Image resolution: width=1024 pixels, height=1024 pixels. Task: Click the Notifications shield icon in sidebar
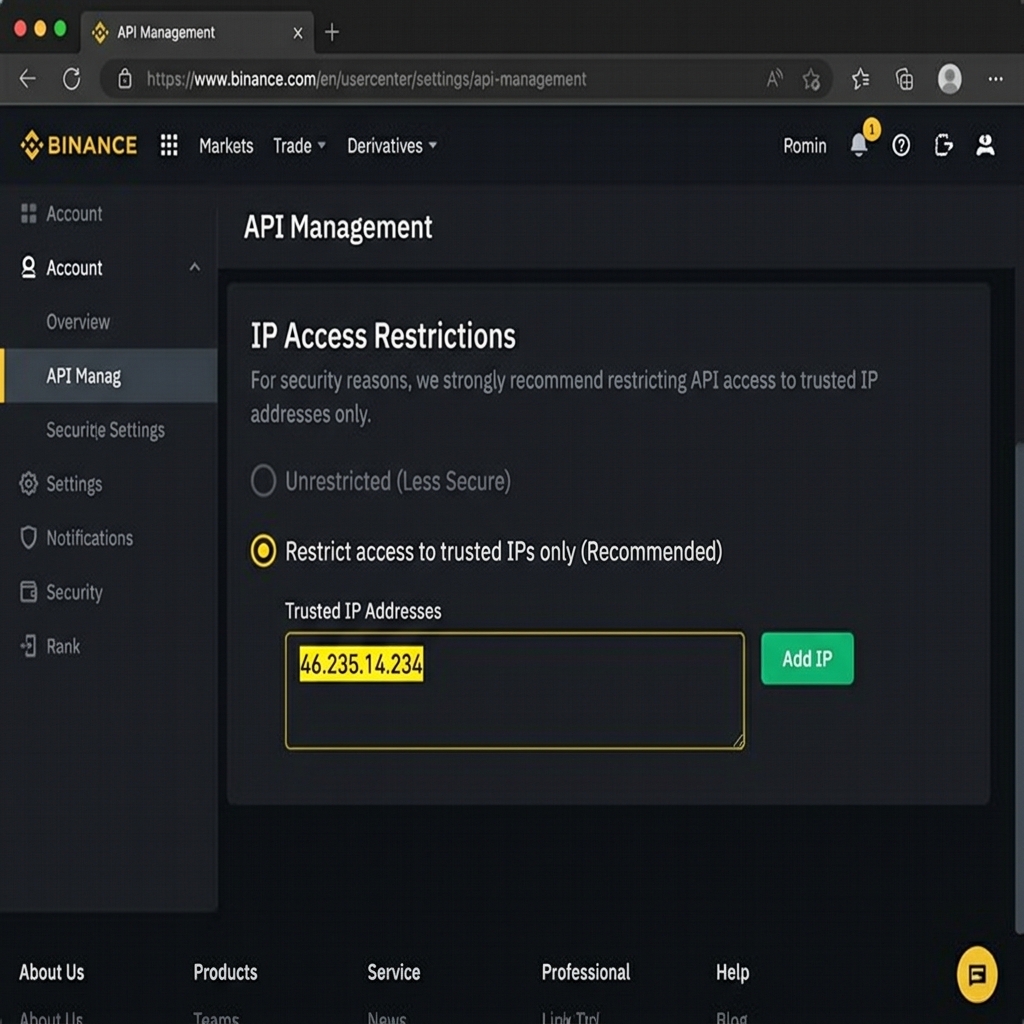28,537
